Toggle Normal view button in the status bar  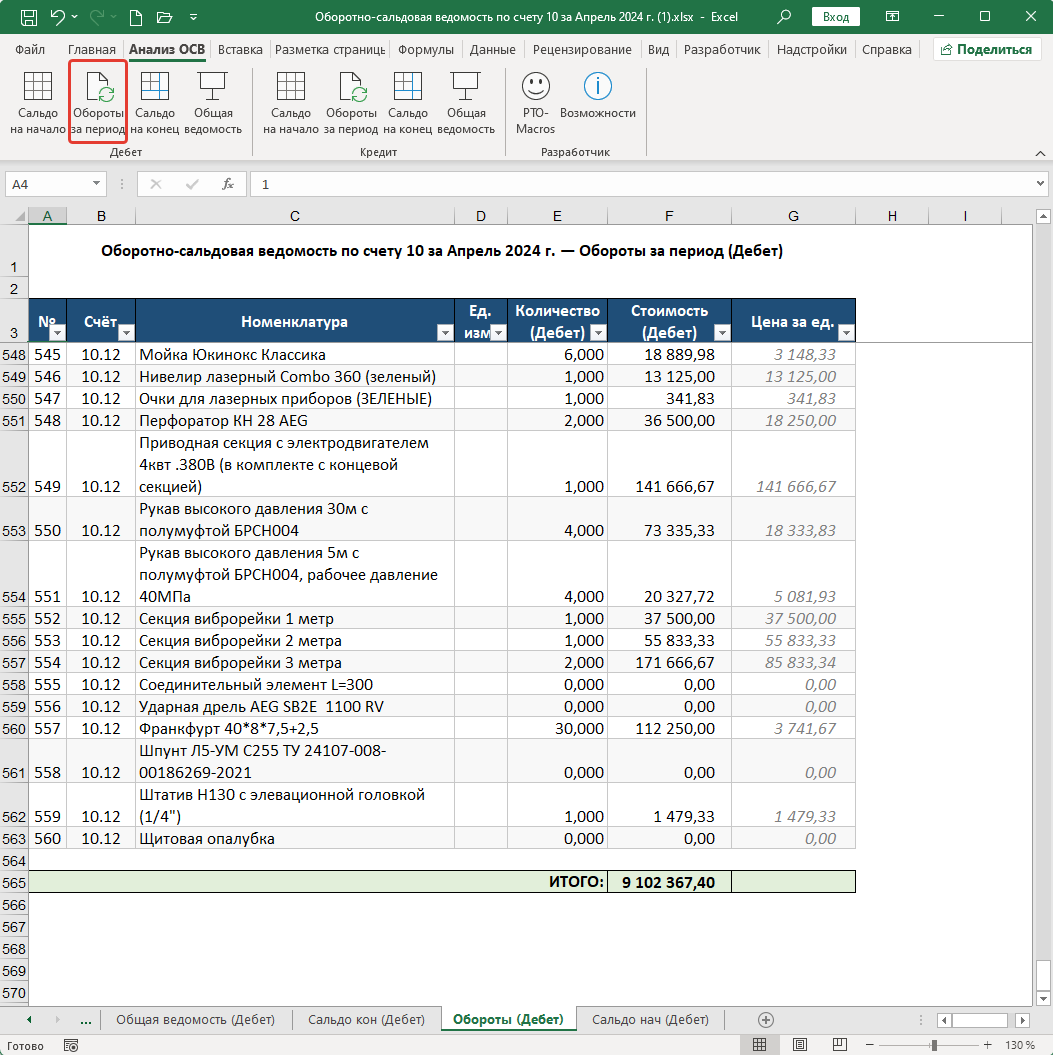pyautogui.click(x=760, y=1044)
